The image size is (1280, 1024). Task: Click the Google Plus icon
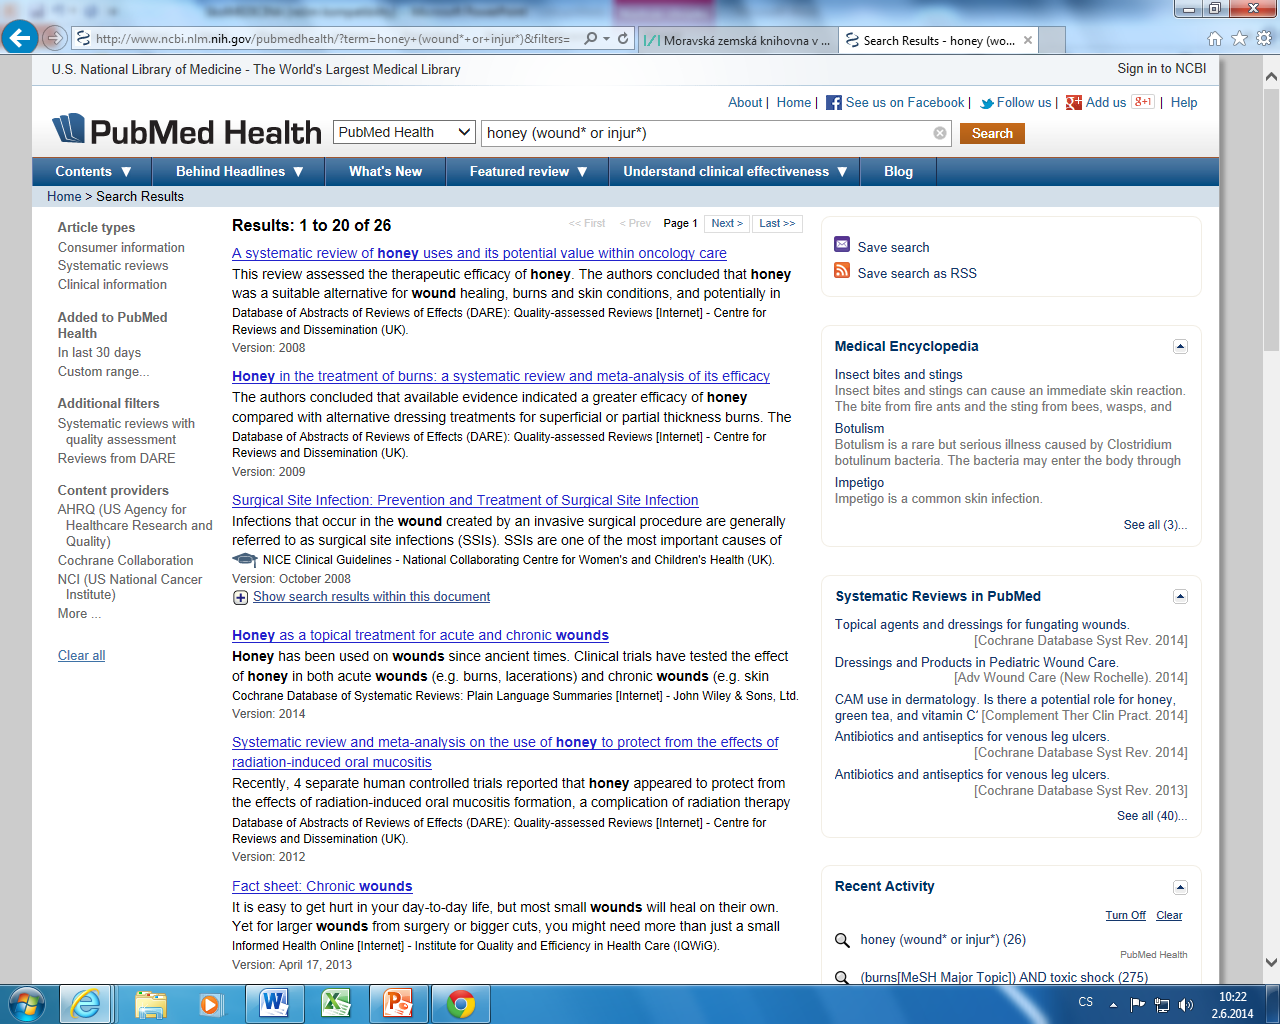pyautogui.click(x=1074, y=103)
